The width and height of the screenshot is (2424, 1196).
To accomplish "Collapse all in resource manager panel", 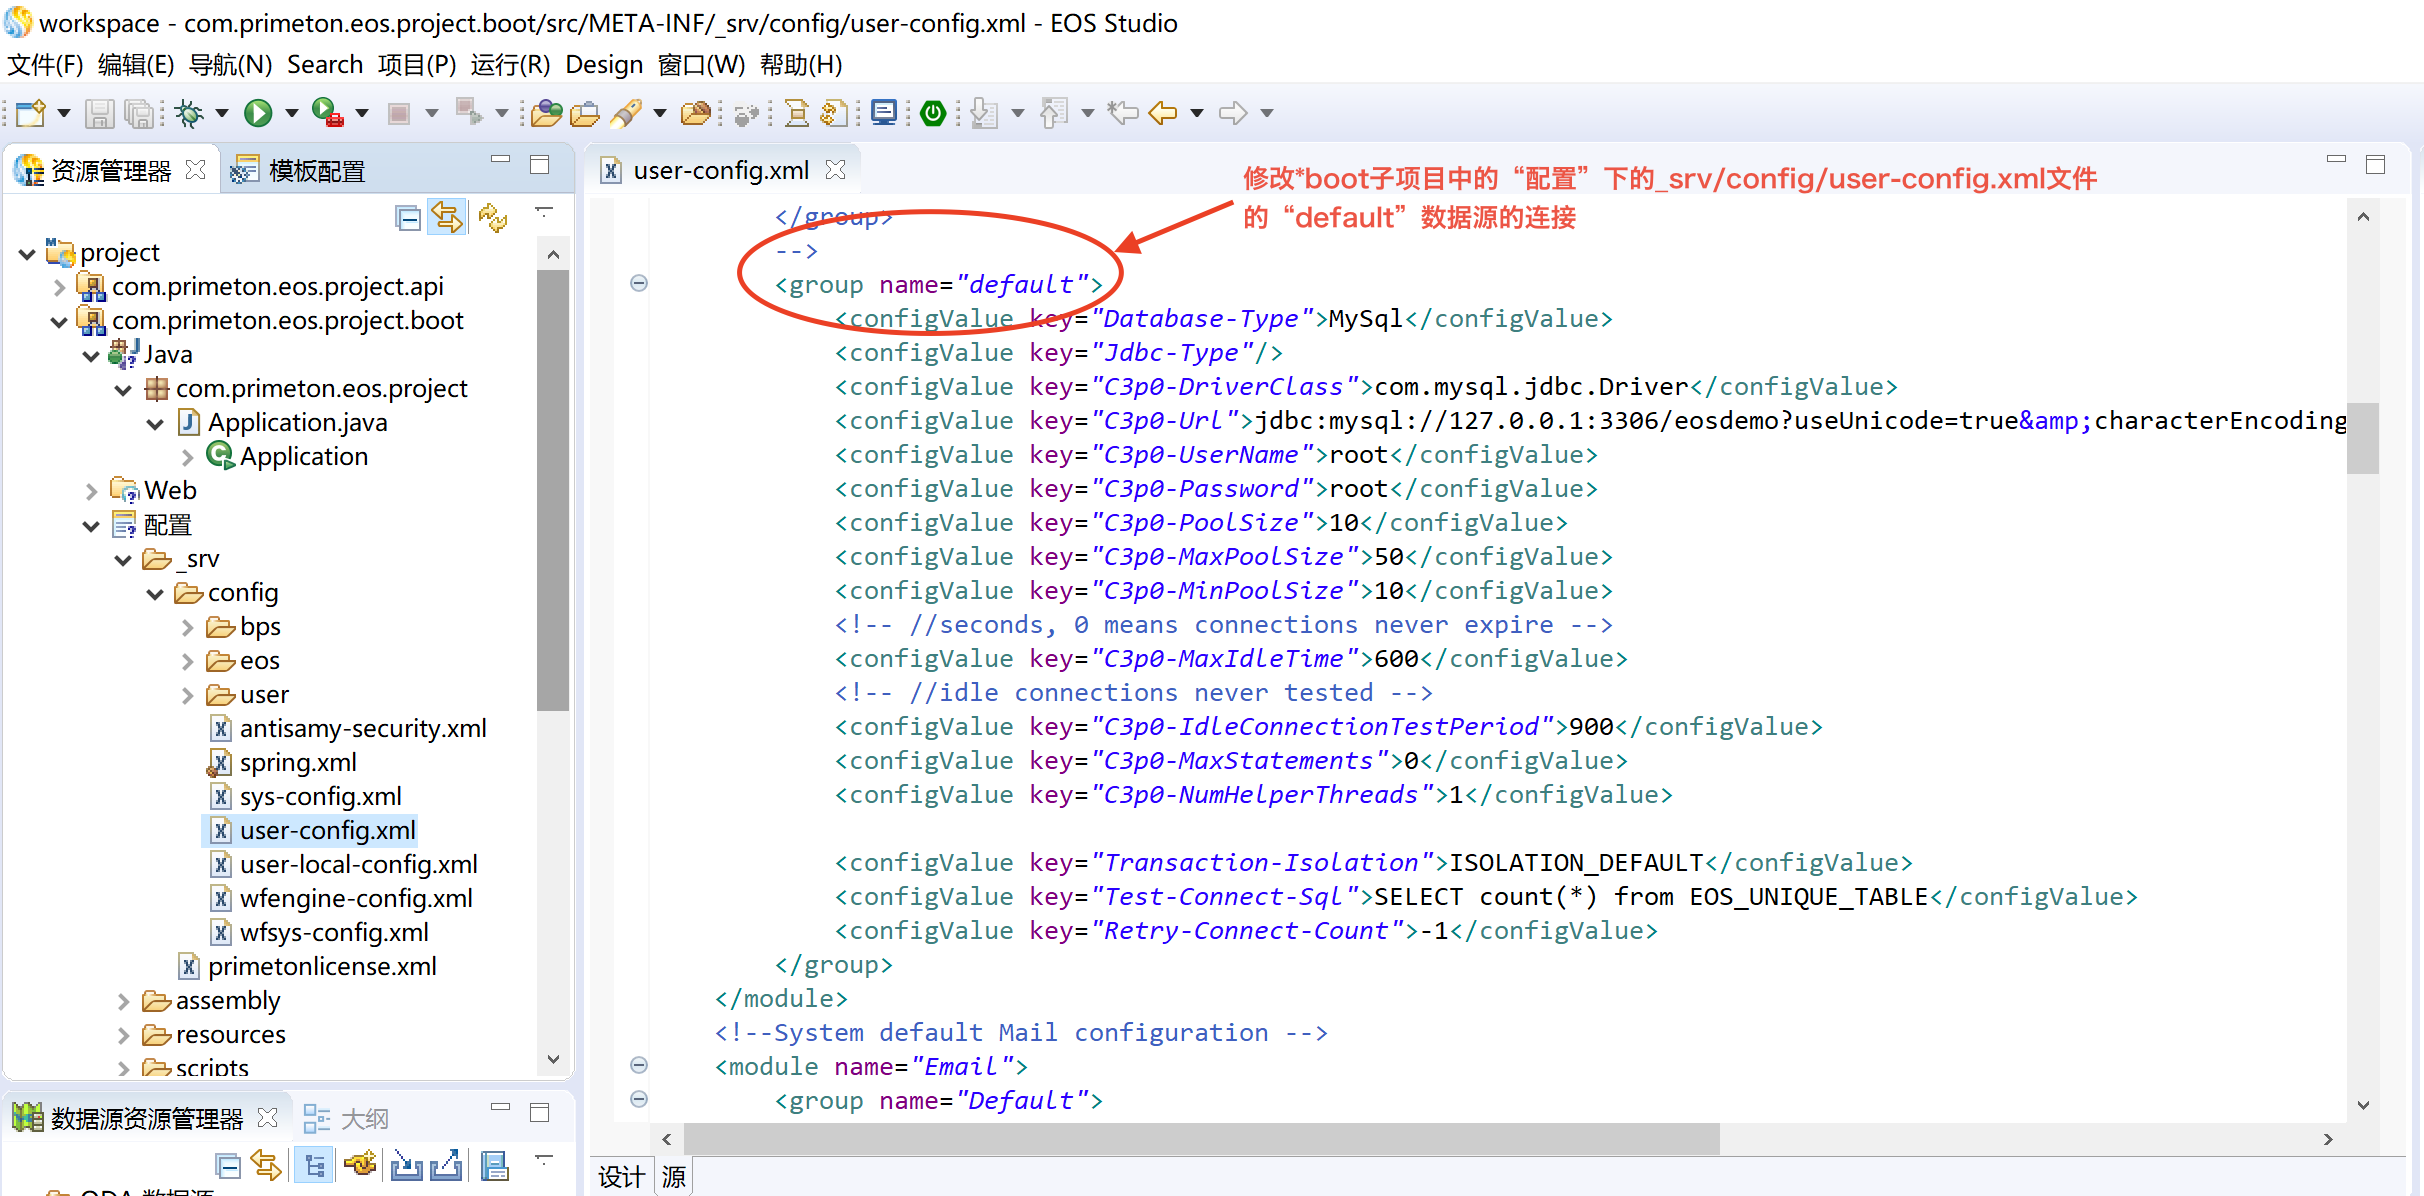I will click(407, 217).
